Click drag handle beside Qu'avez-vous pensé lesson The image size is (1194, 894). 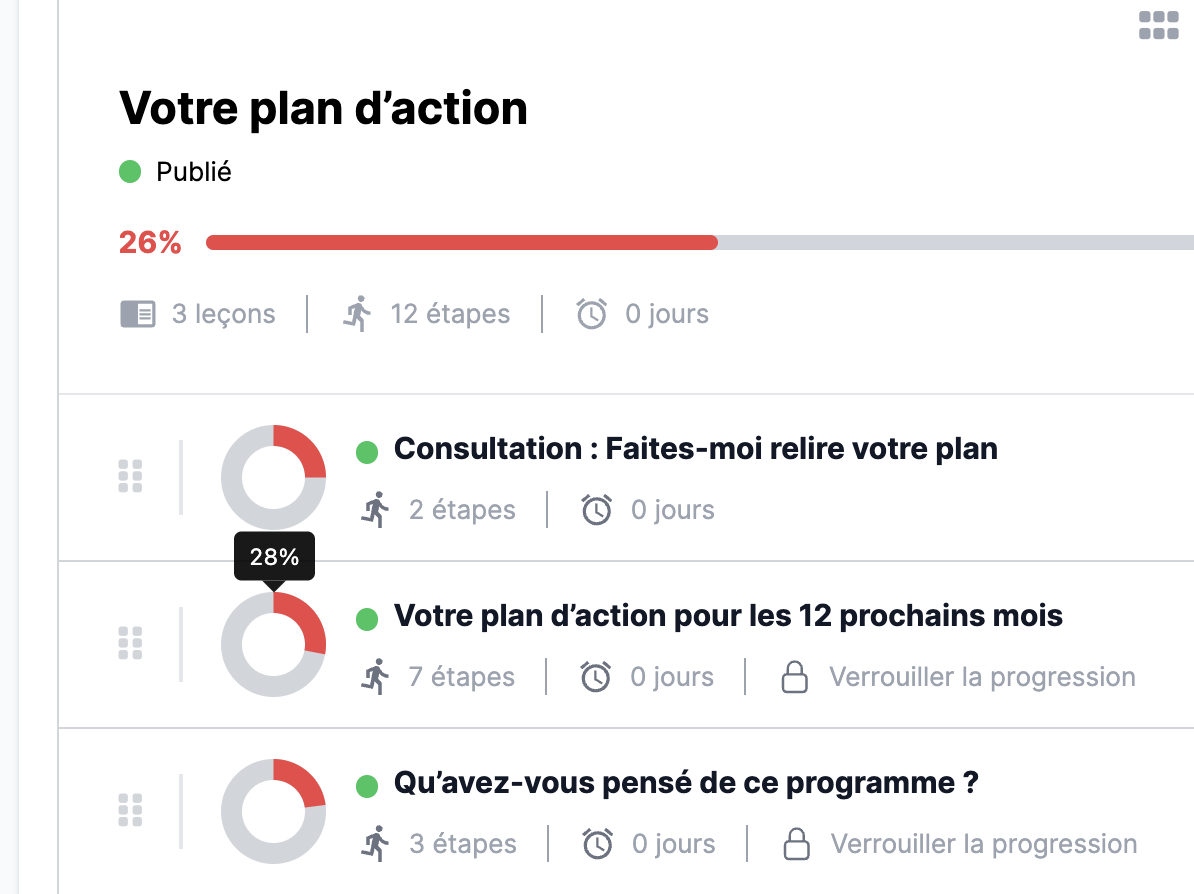coord(130,809)
